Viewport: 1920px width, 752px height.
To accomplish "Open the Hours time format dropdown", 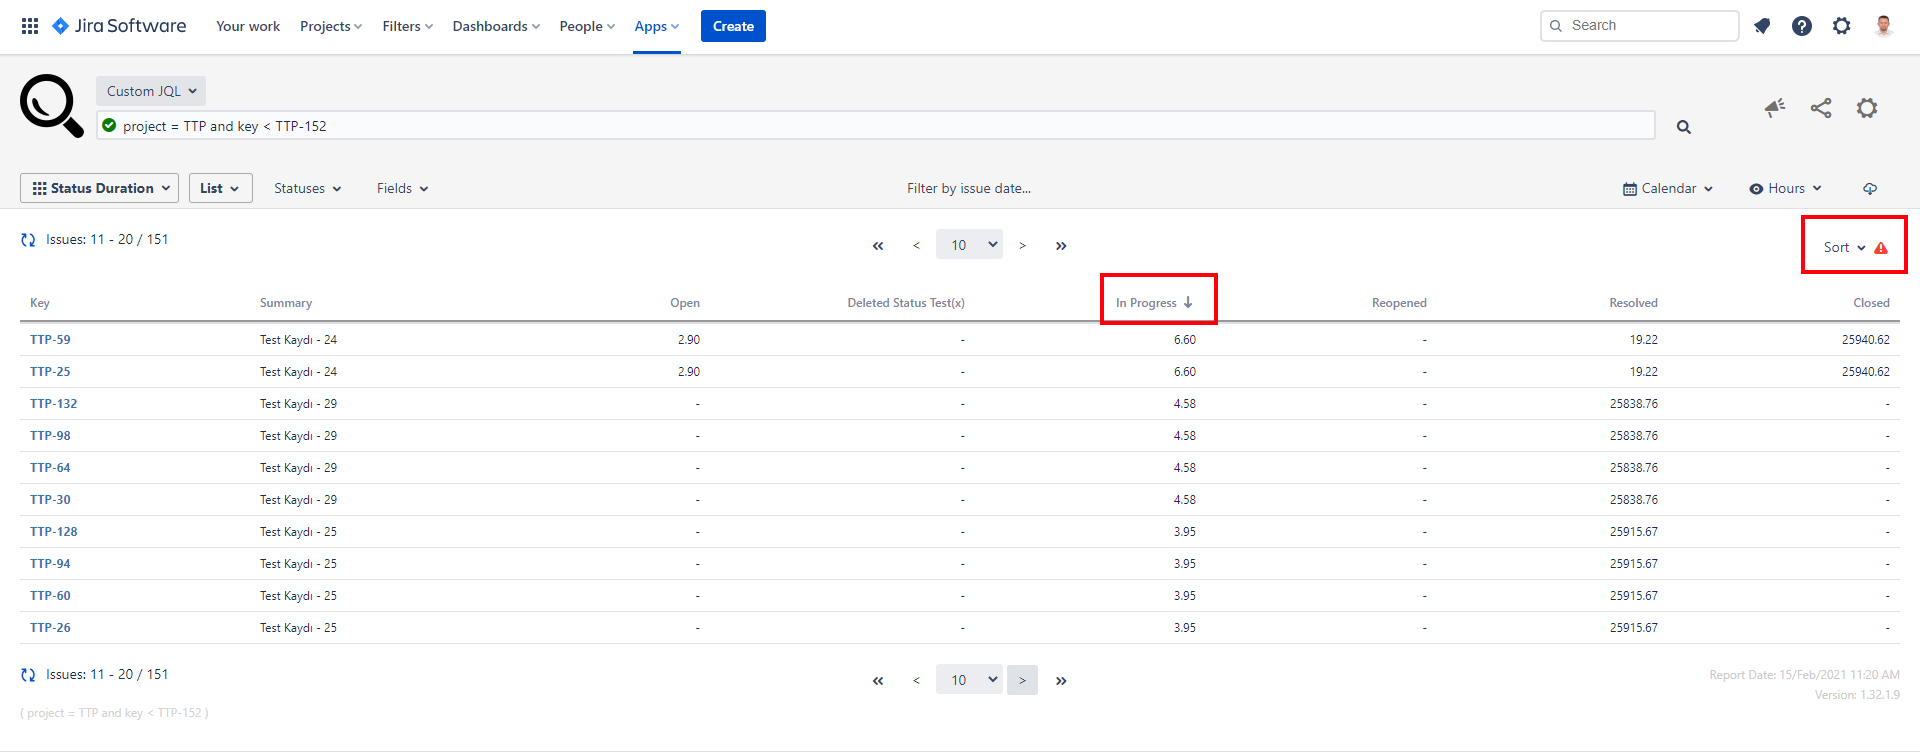I will click(x=1786, y=188).
